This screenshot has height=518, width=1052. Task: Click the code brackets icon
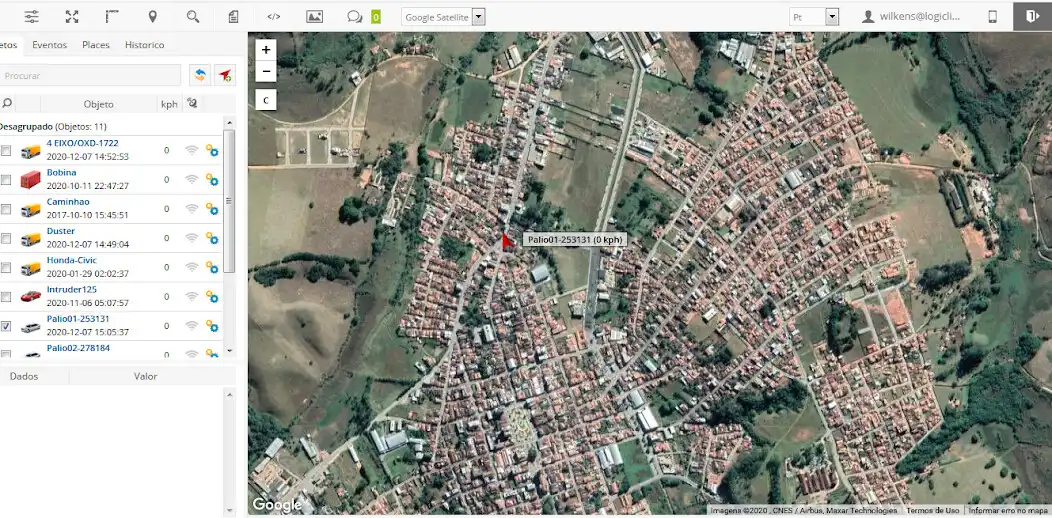pyautogui.click(x=274, y=17)
